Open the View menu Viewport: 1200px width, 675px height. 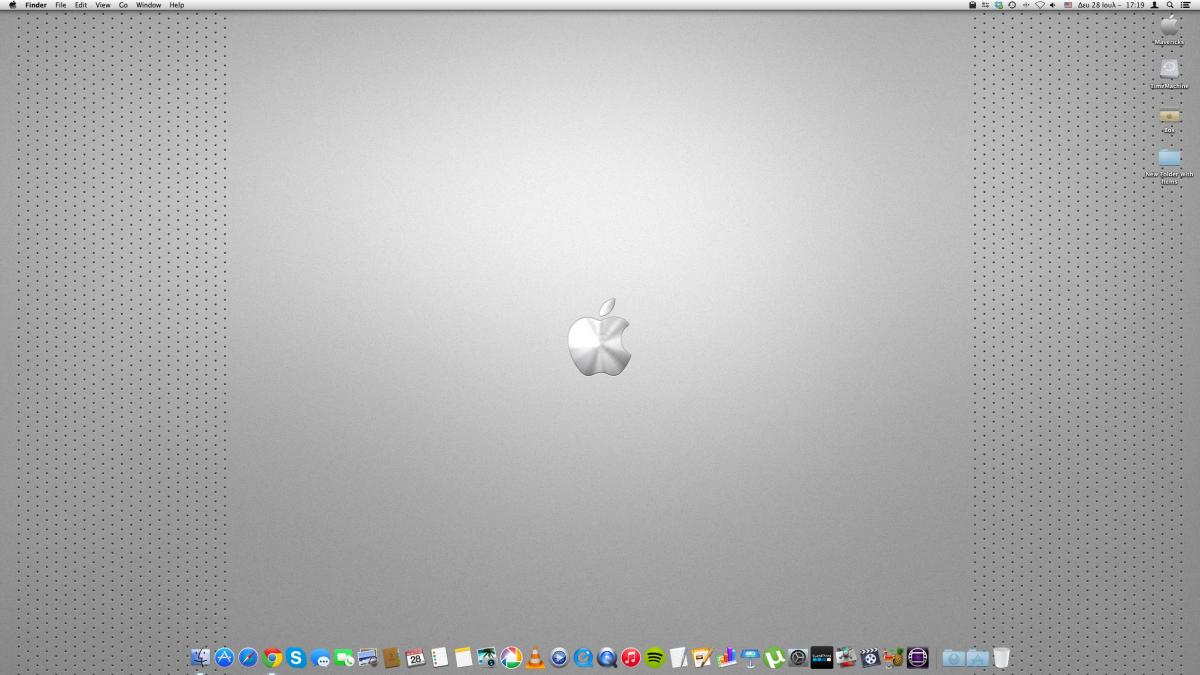pyautogui.click(x=103, y=5)
